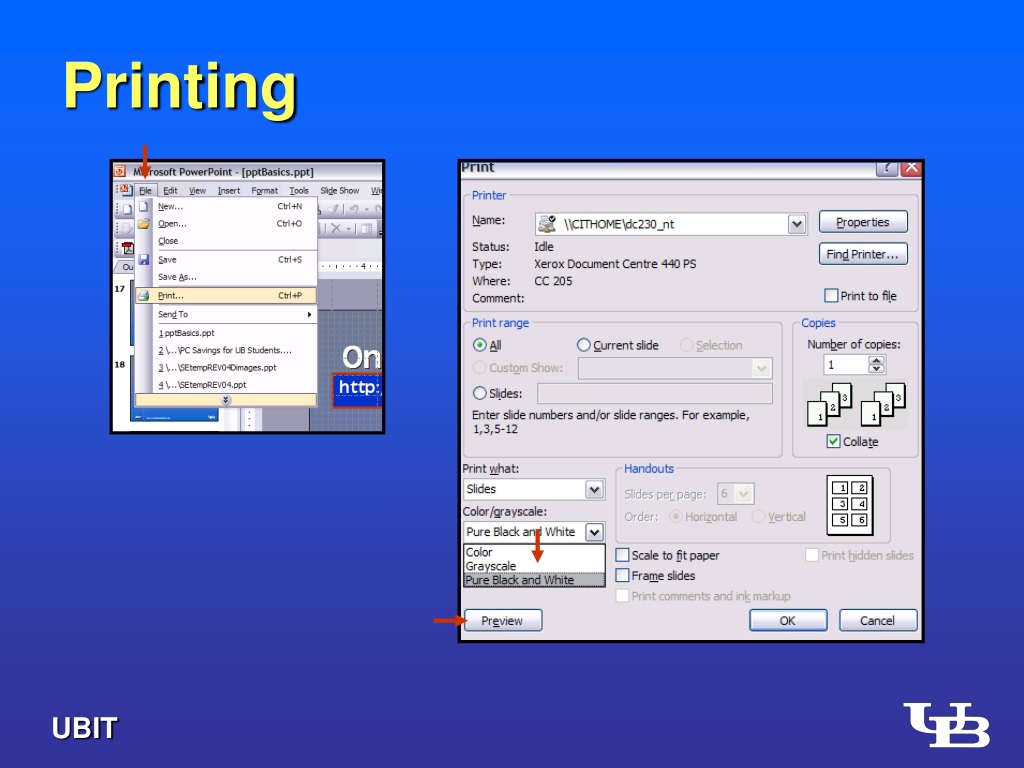Open the Color/grayscale dropdown arrow
The width and height of the screenshot is (1024, 768).
594,532
